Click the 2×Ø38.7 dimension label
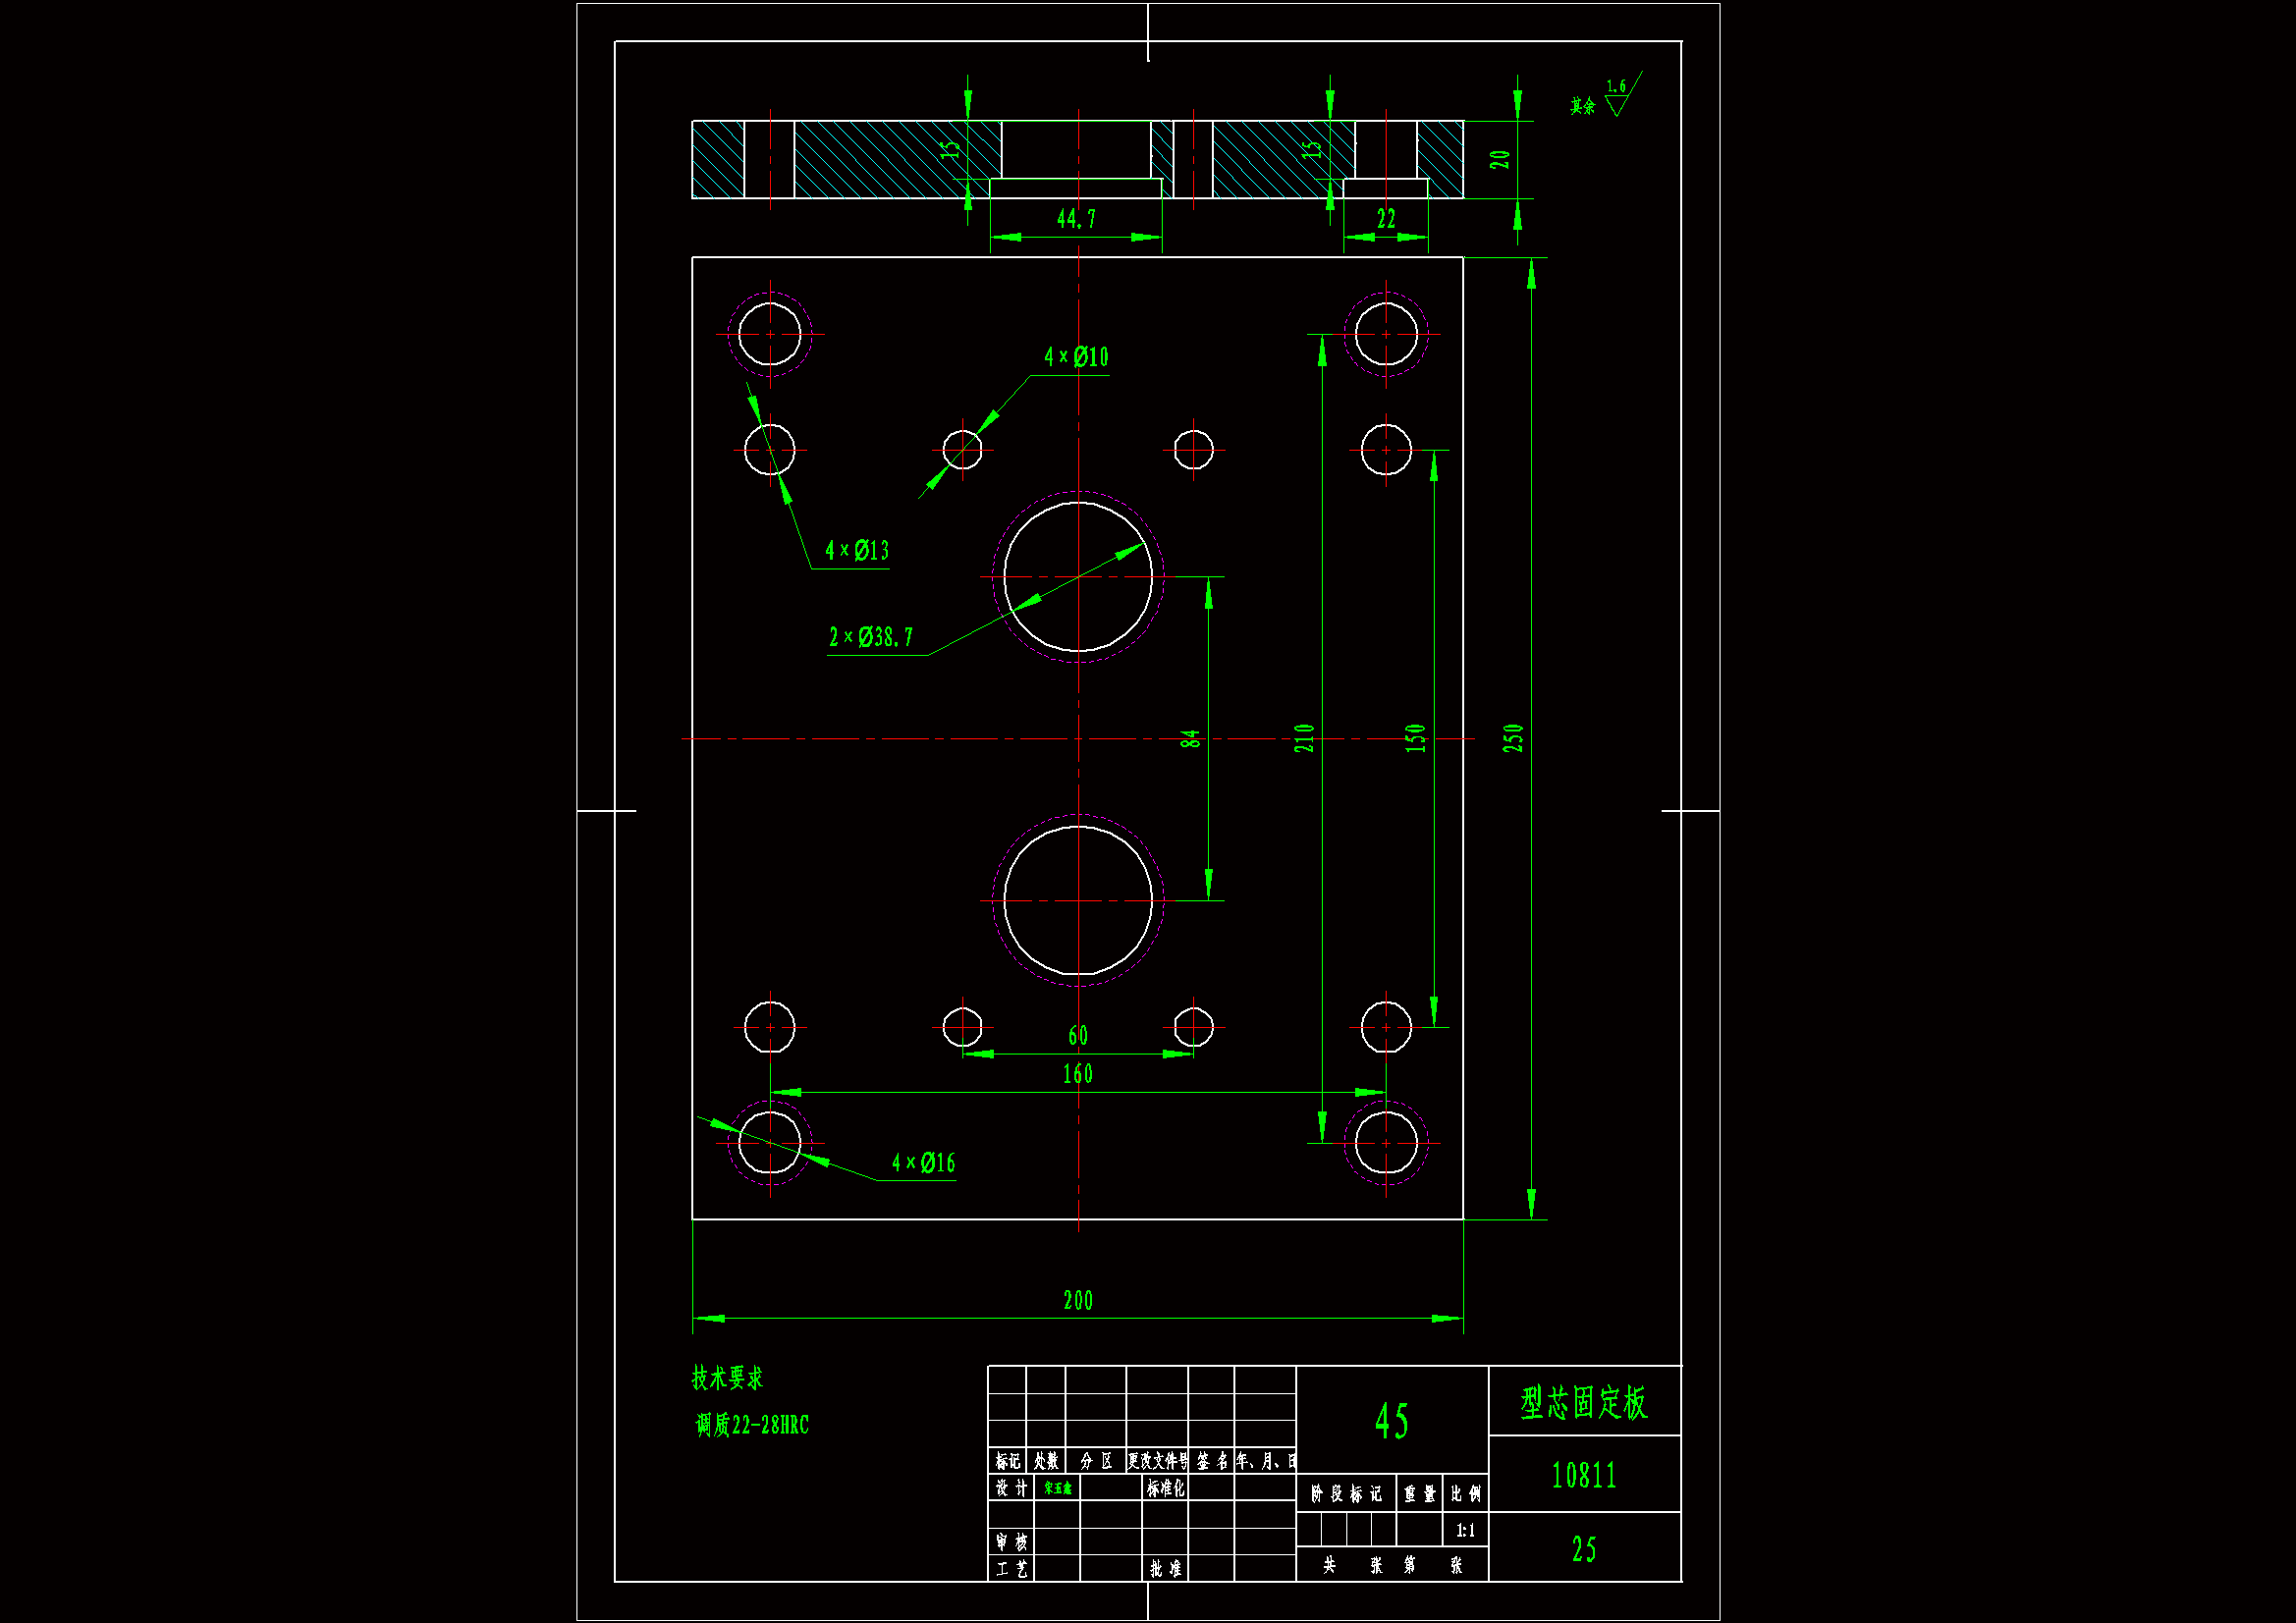 (870, 637)
